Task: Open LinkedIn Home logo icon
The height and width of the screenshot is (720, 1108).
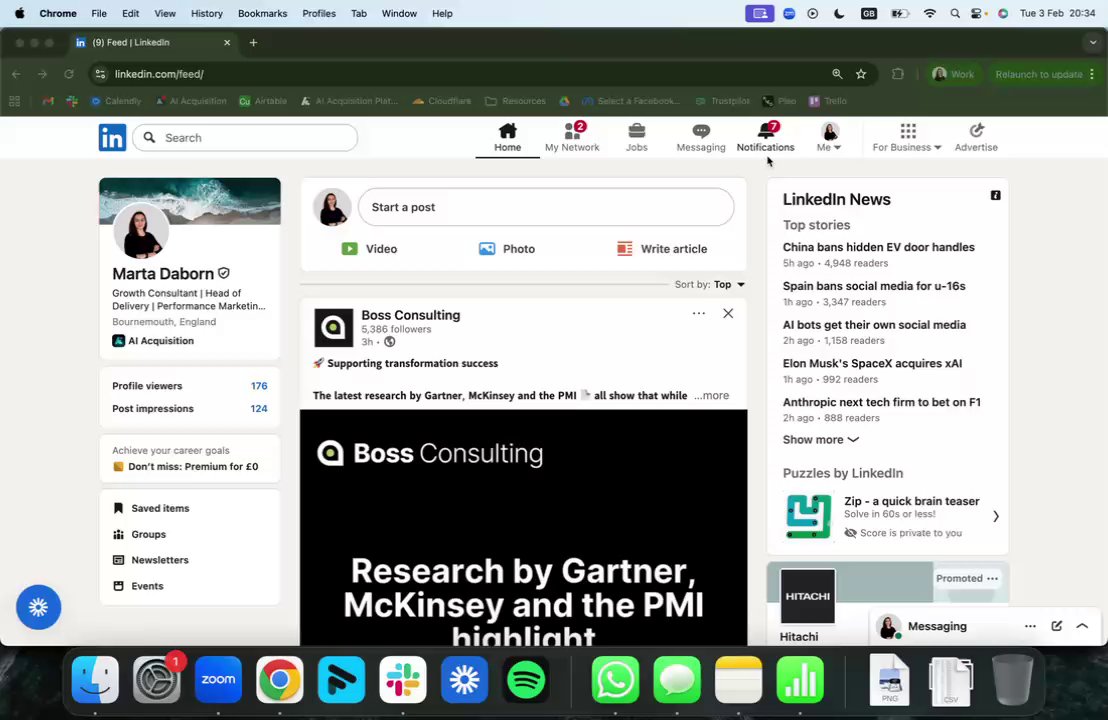Action: (112, 138)
